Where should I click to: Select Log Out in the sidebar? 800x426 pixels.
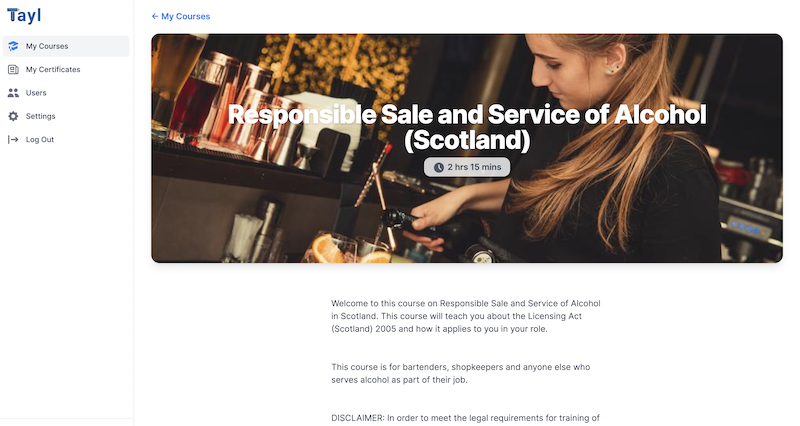pyautogui.click(x=66, y=139)
